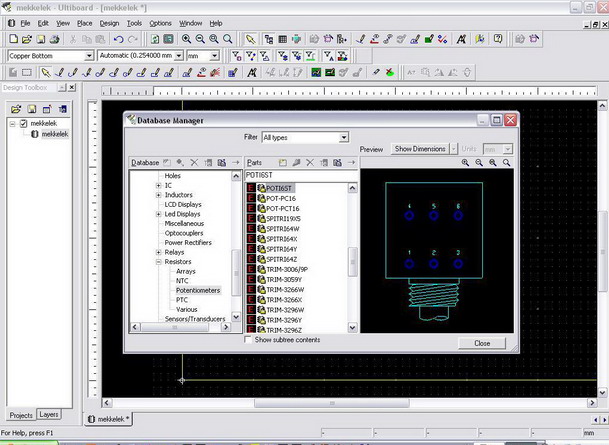
Task: Click the arrow icon in Database panel header
Action: 235,163
